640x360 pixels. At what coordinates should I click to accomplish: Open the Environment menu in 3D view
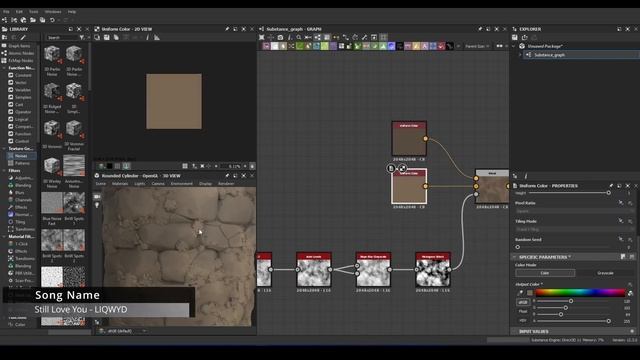pyautogui.click(x=182, y=184)
